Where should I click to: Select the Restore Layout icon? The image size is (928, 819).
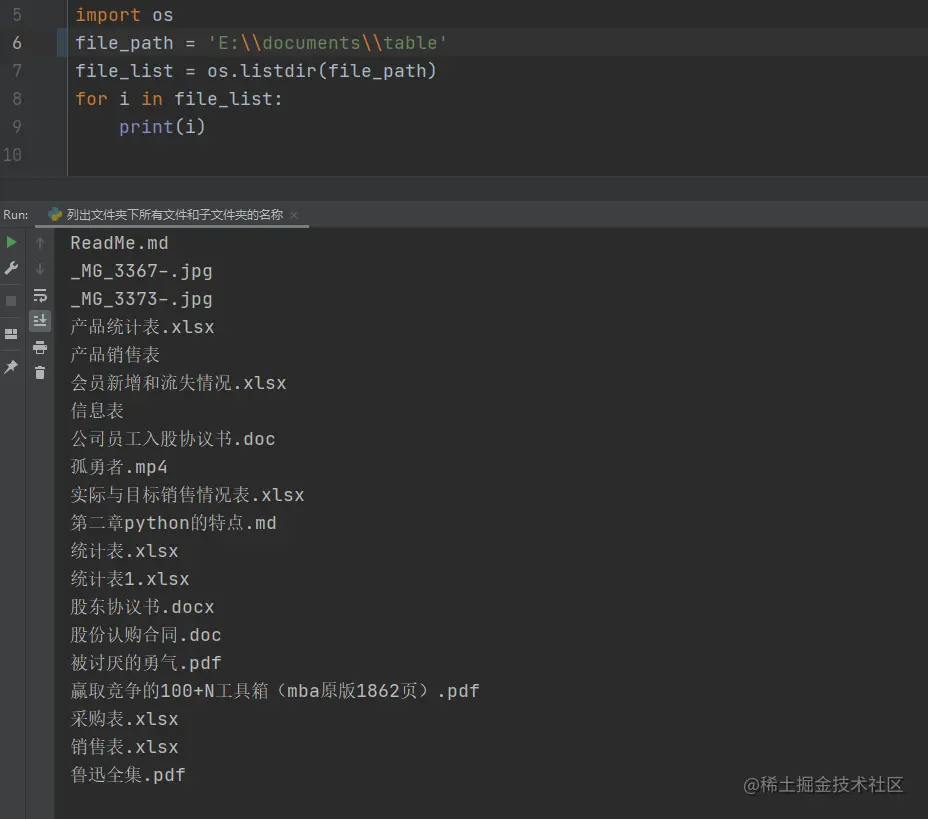[12, 331]
